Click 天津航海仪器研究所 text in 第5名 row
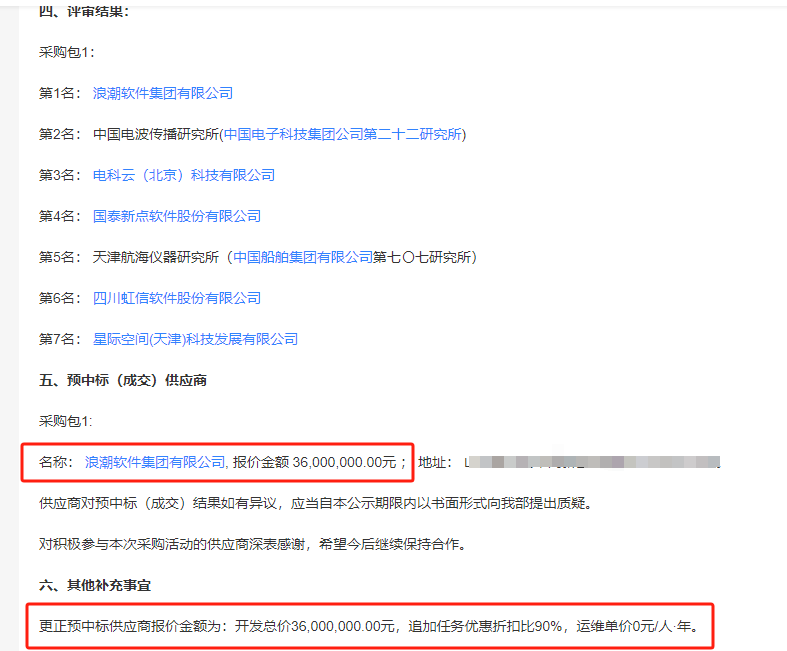This screenshot has width=787, height=651. (156, 257)
